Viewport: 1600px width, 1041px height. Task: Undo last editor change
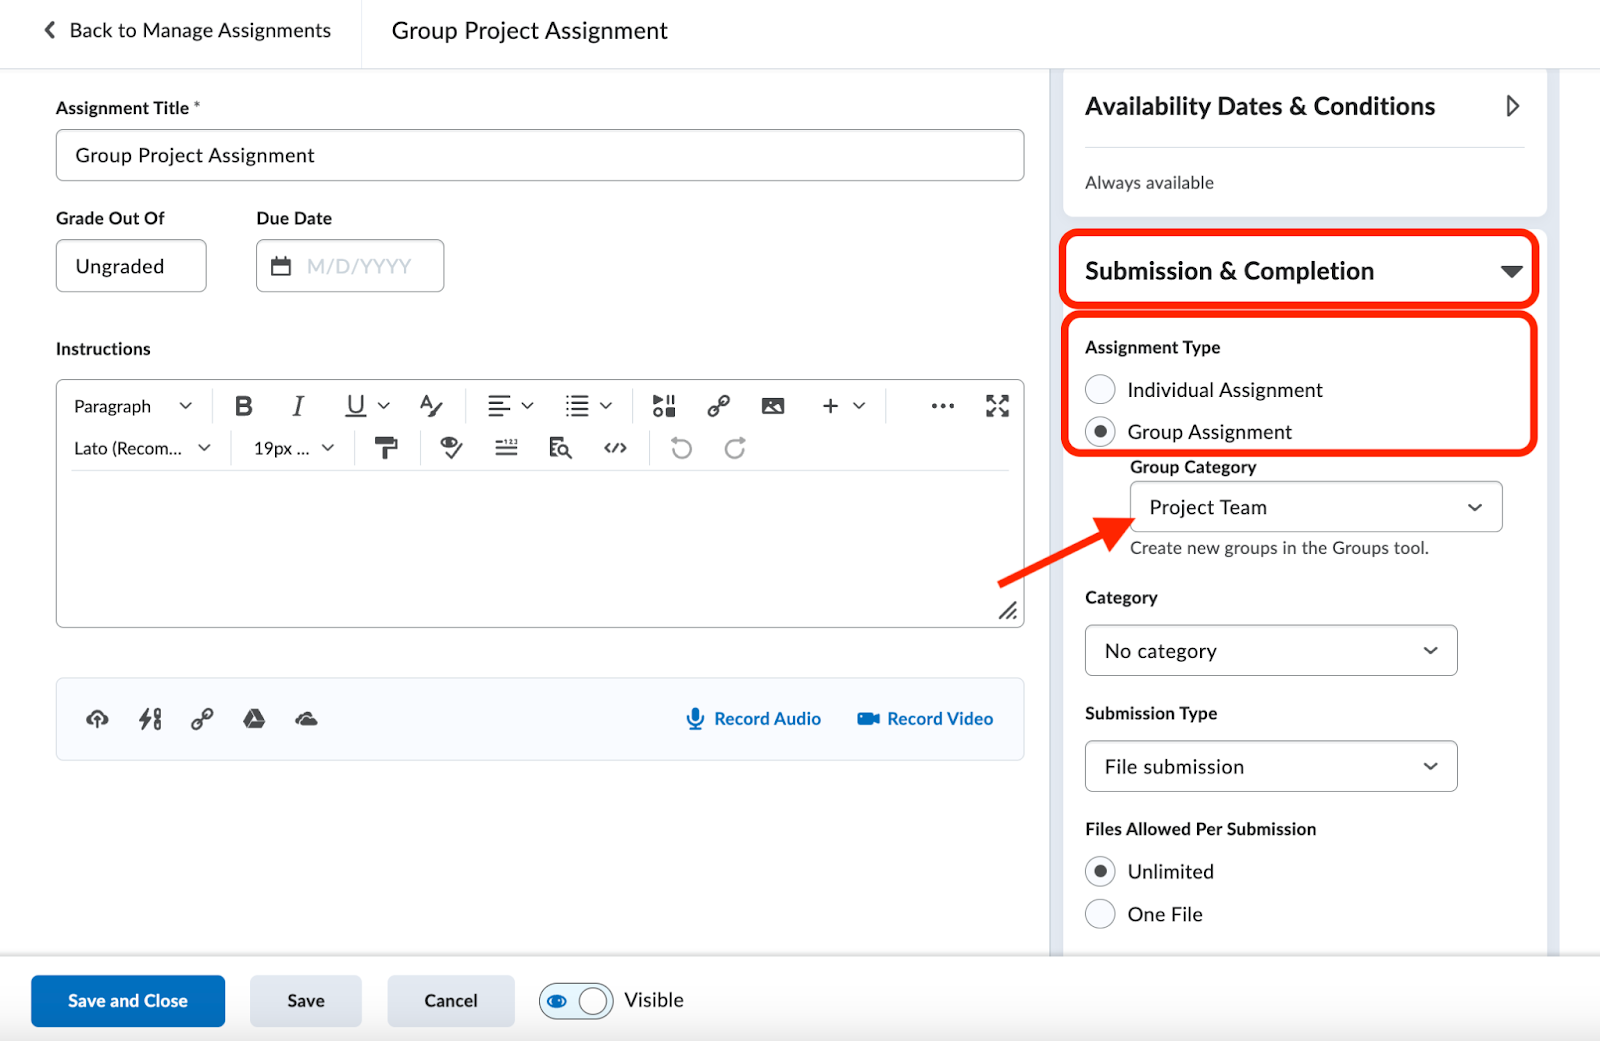[x=681, y=448]
